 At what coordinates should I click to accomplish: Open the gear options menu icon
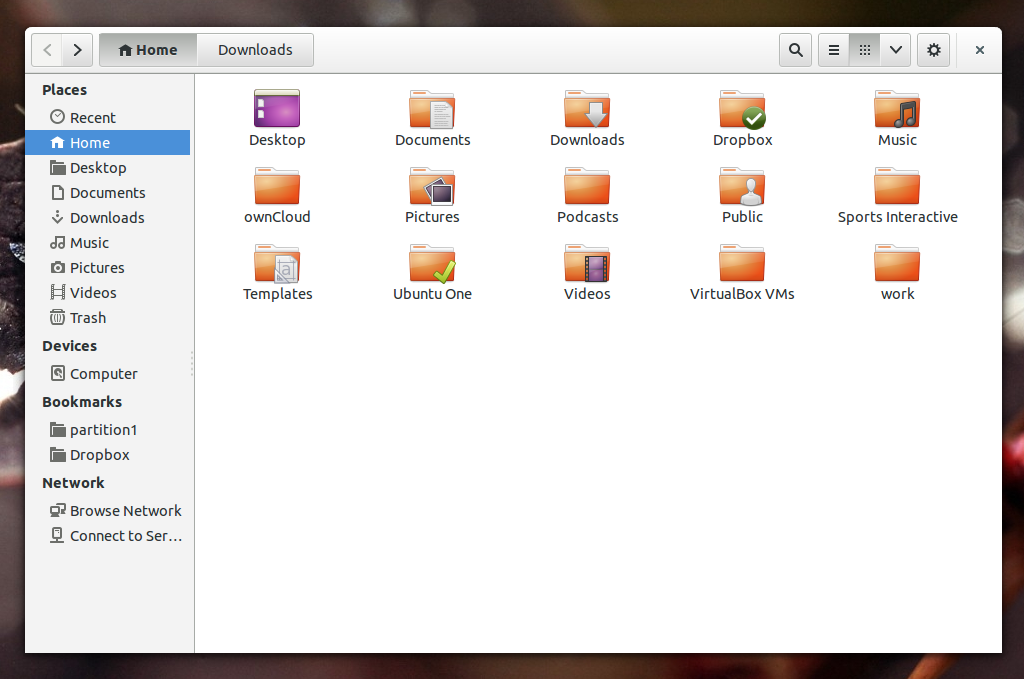933,49
